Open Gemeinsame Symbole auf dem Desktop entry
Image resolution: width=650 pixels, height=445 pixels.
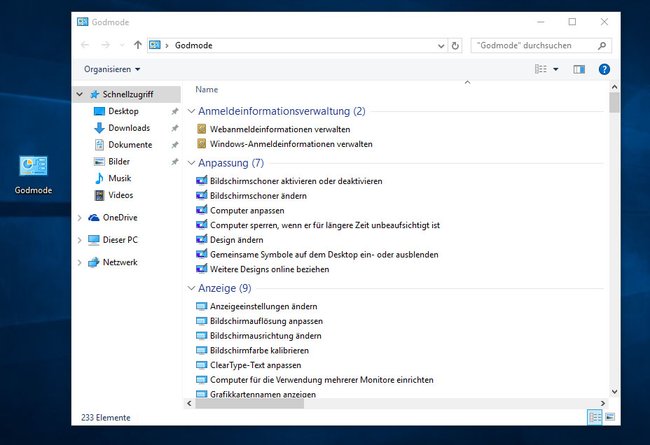(x=324, y=255)
